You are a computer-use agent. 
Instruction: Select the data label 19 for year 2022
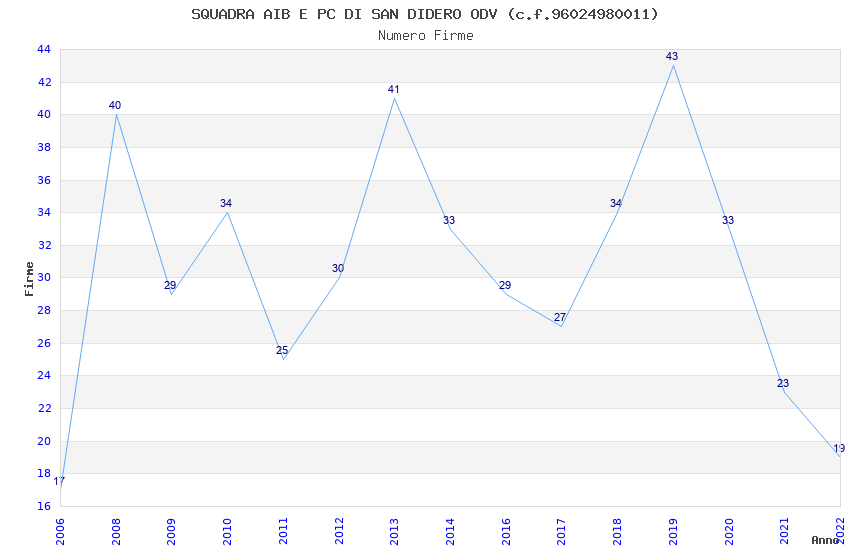point(839,448)
